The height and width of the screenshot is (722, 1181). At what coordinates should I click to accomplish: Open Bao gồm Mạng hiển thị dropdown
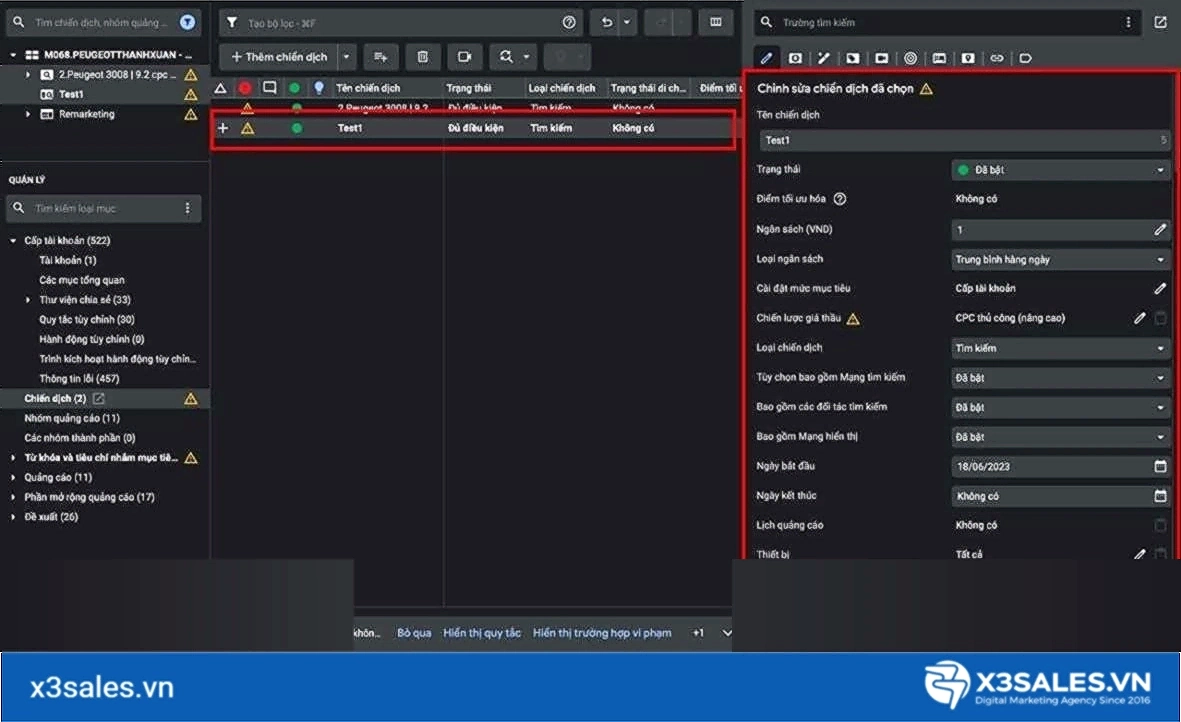coord(1060,437)
